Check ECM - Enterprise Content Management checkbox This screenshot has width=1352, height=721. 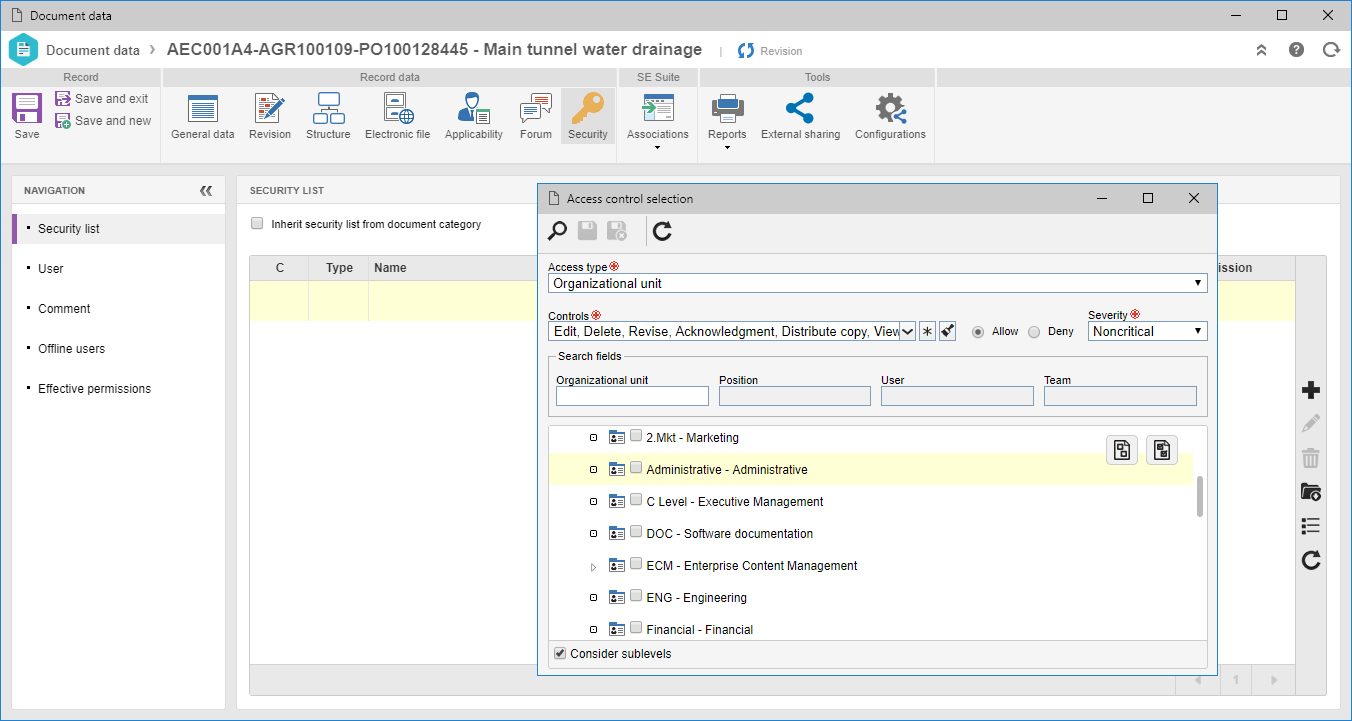tap(636, 564)
